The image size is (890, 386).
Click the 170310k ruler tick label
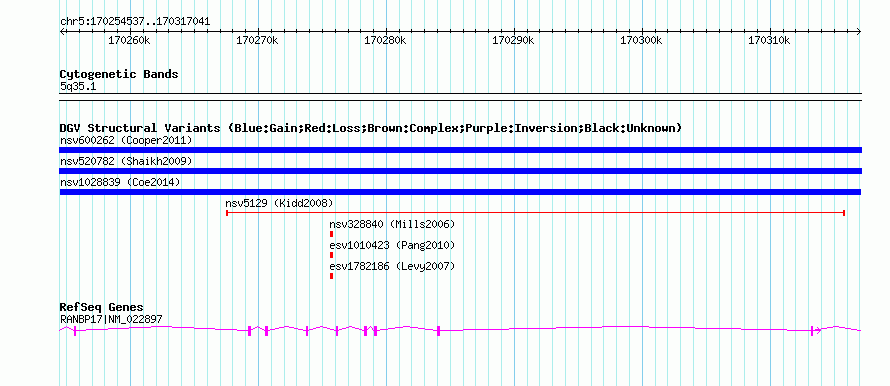click(x=770, y=41)
